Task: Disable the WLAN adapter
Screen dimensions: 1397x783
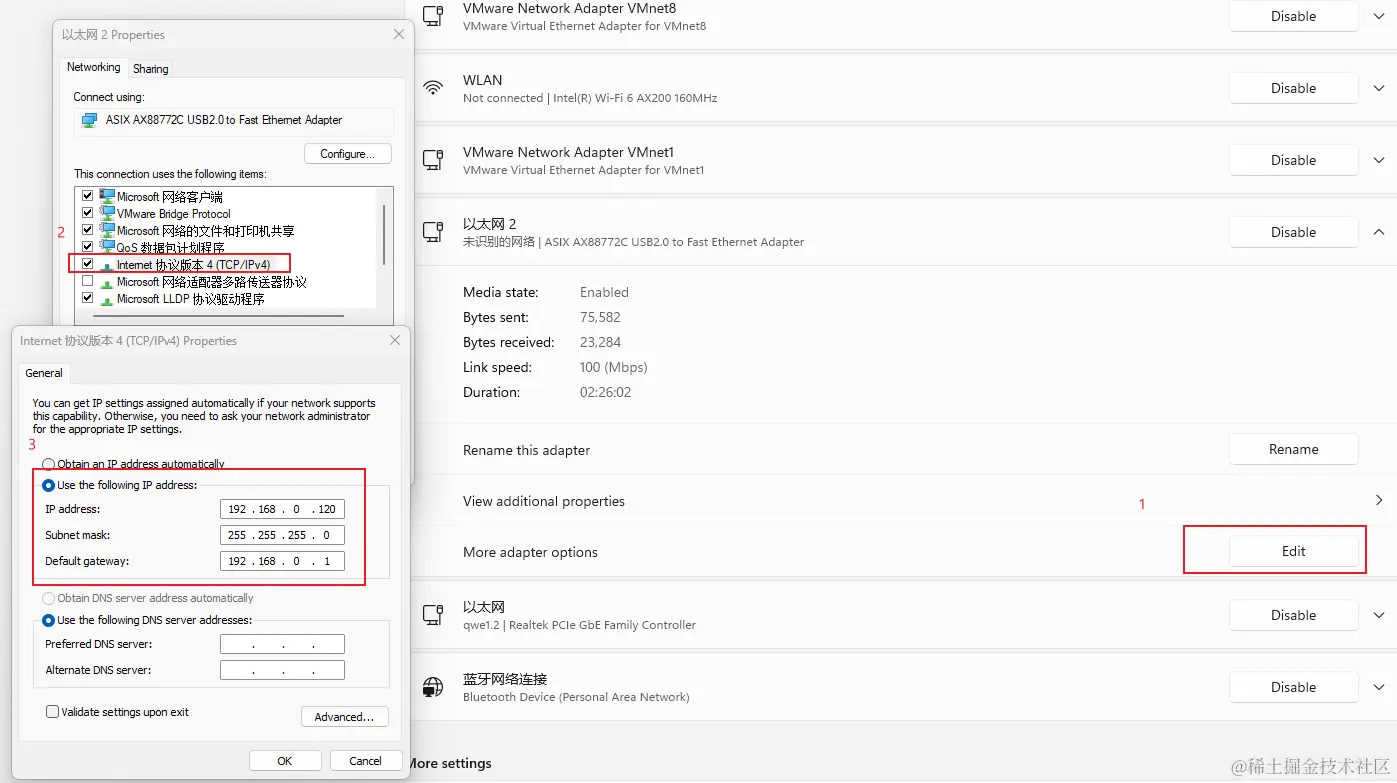Action: (1294, 88)
